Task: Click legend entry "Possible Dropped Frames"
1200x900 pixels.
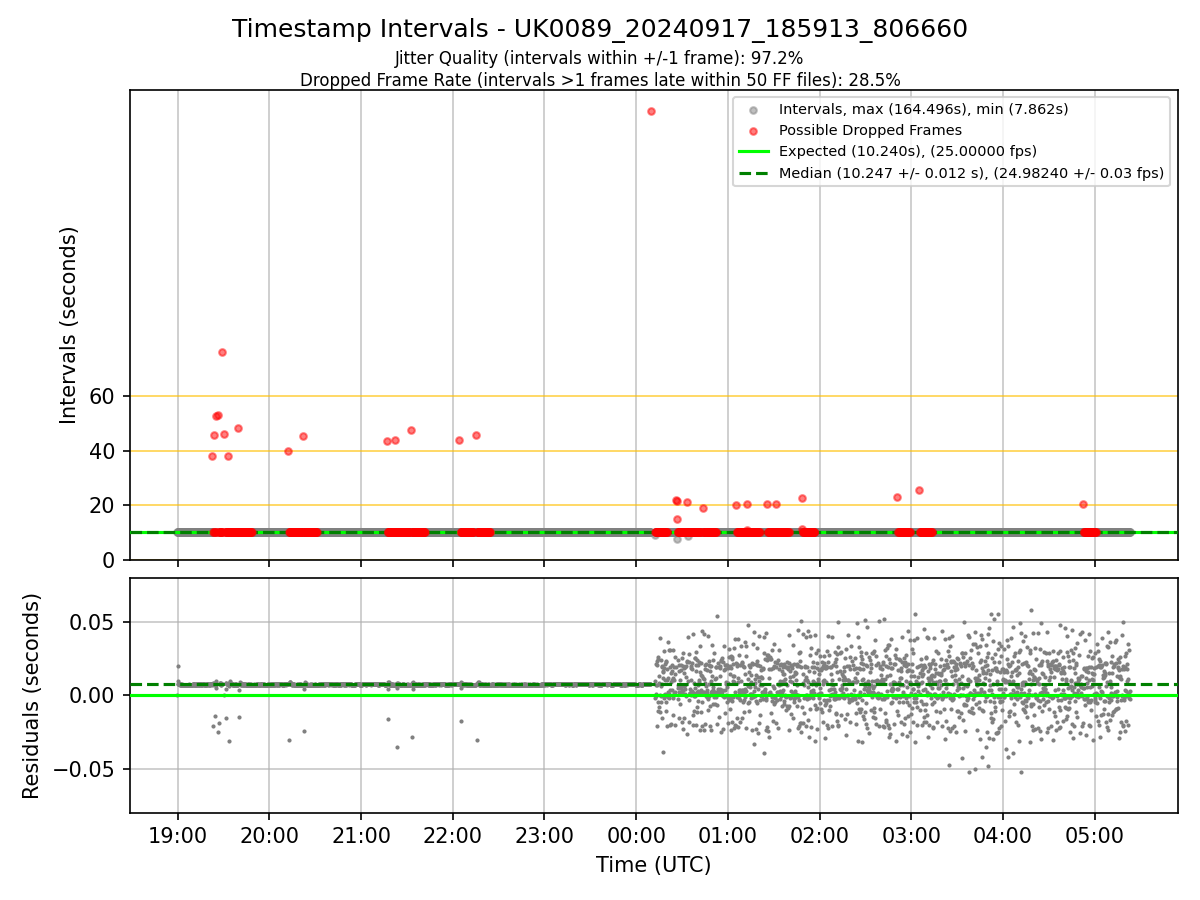Action: [x=870, y=130]
